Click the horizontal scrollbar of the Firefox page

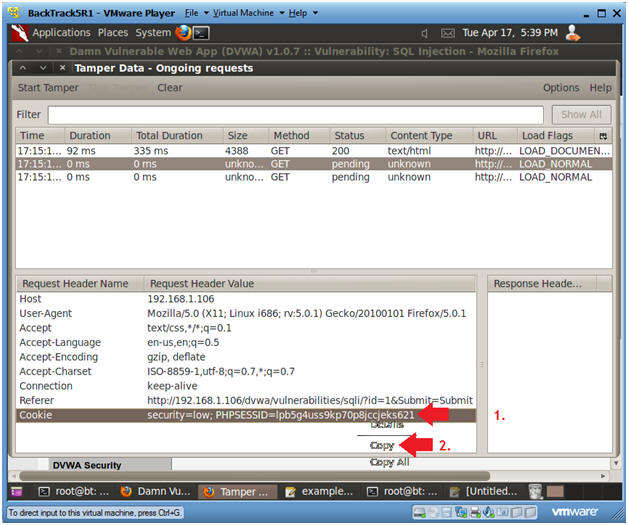(254, 476)
